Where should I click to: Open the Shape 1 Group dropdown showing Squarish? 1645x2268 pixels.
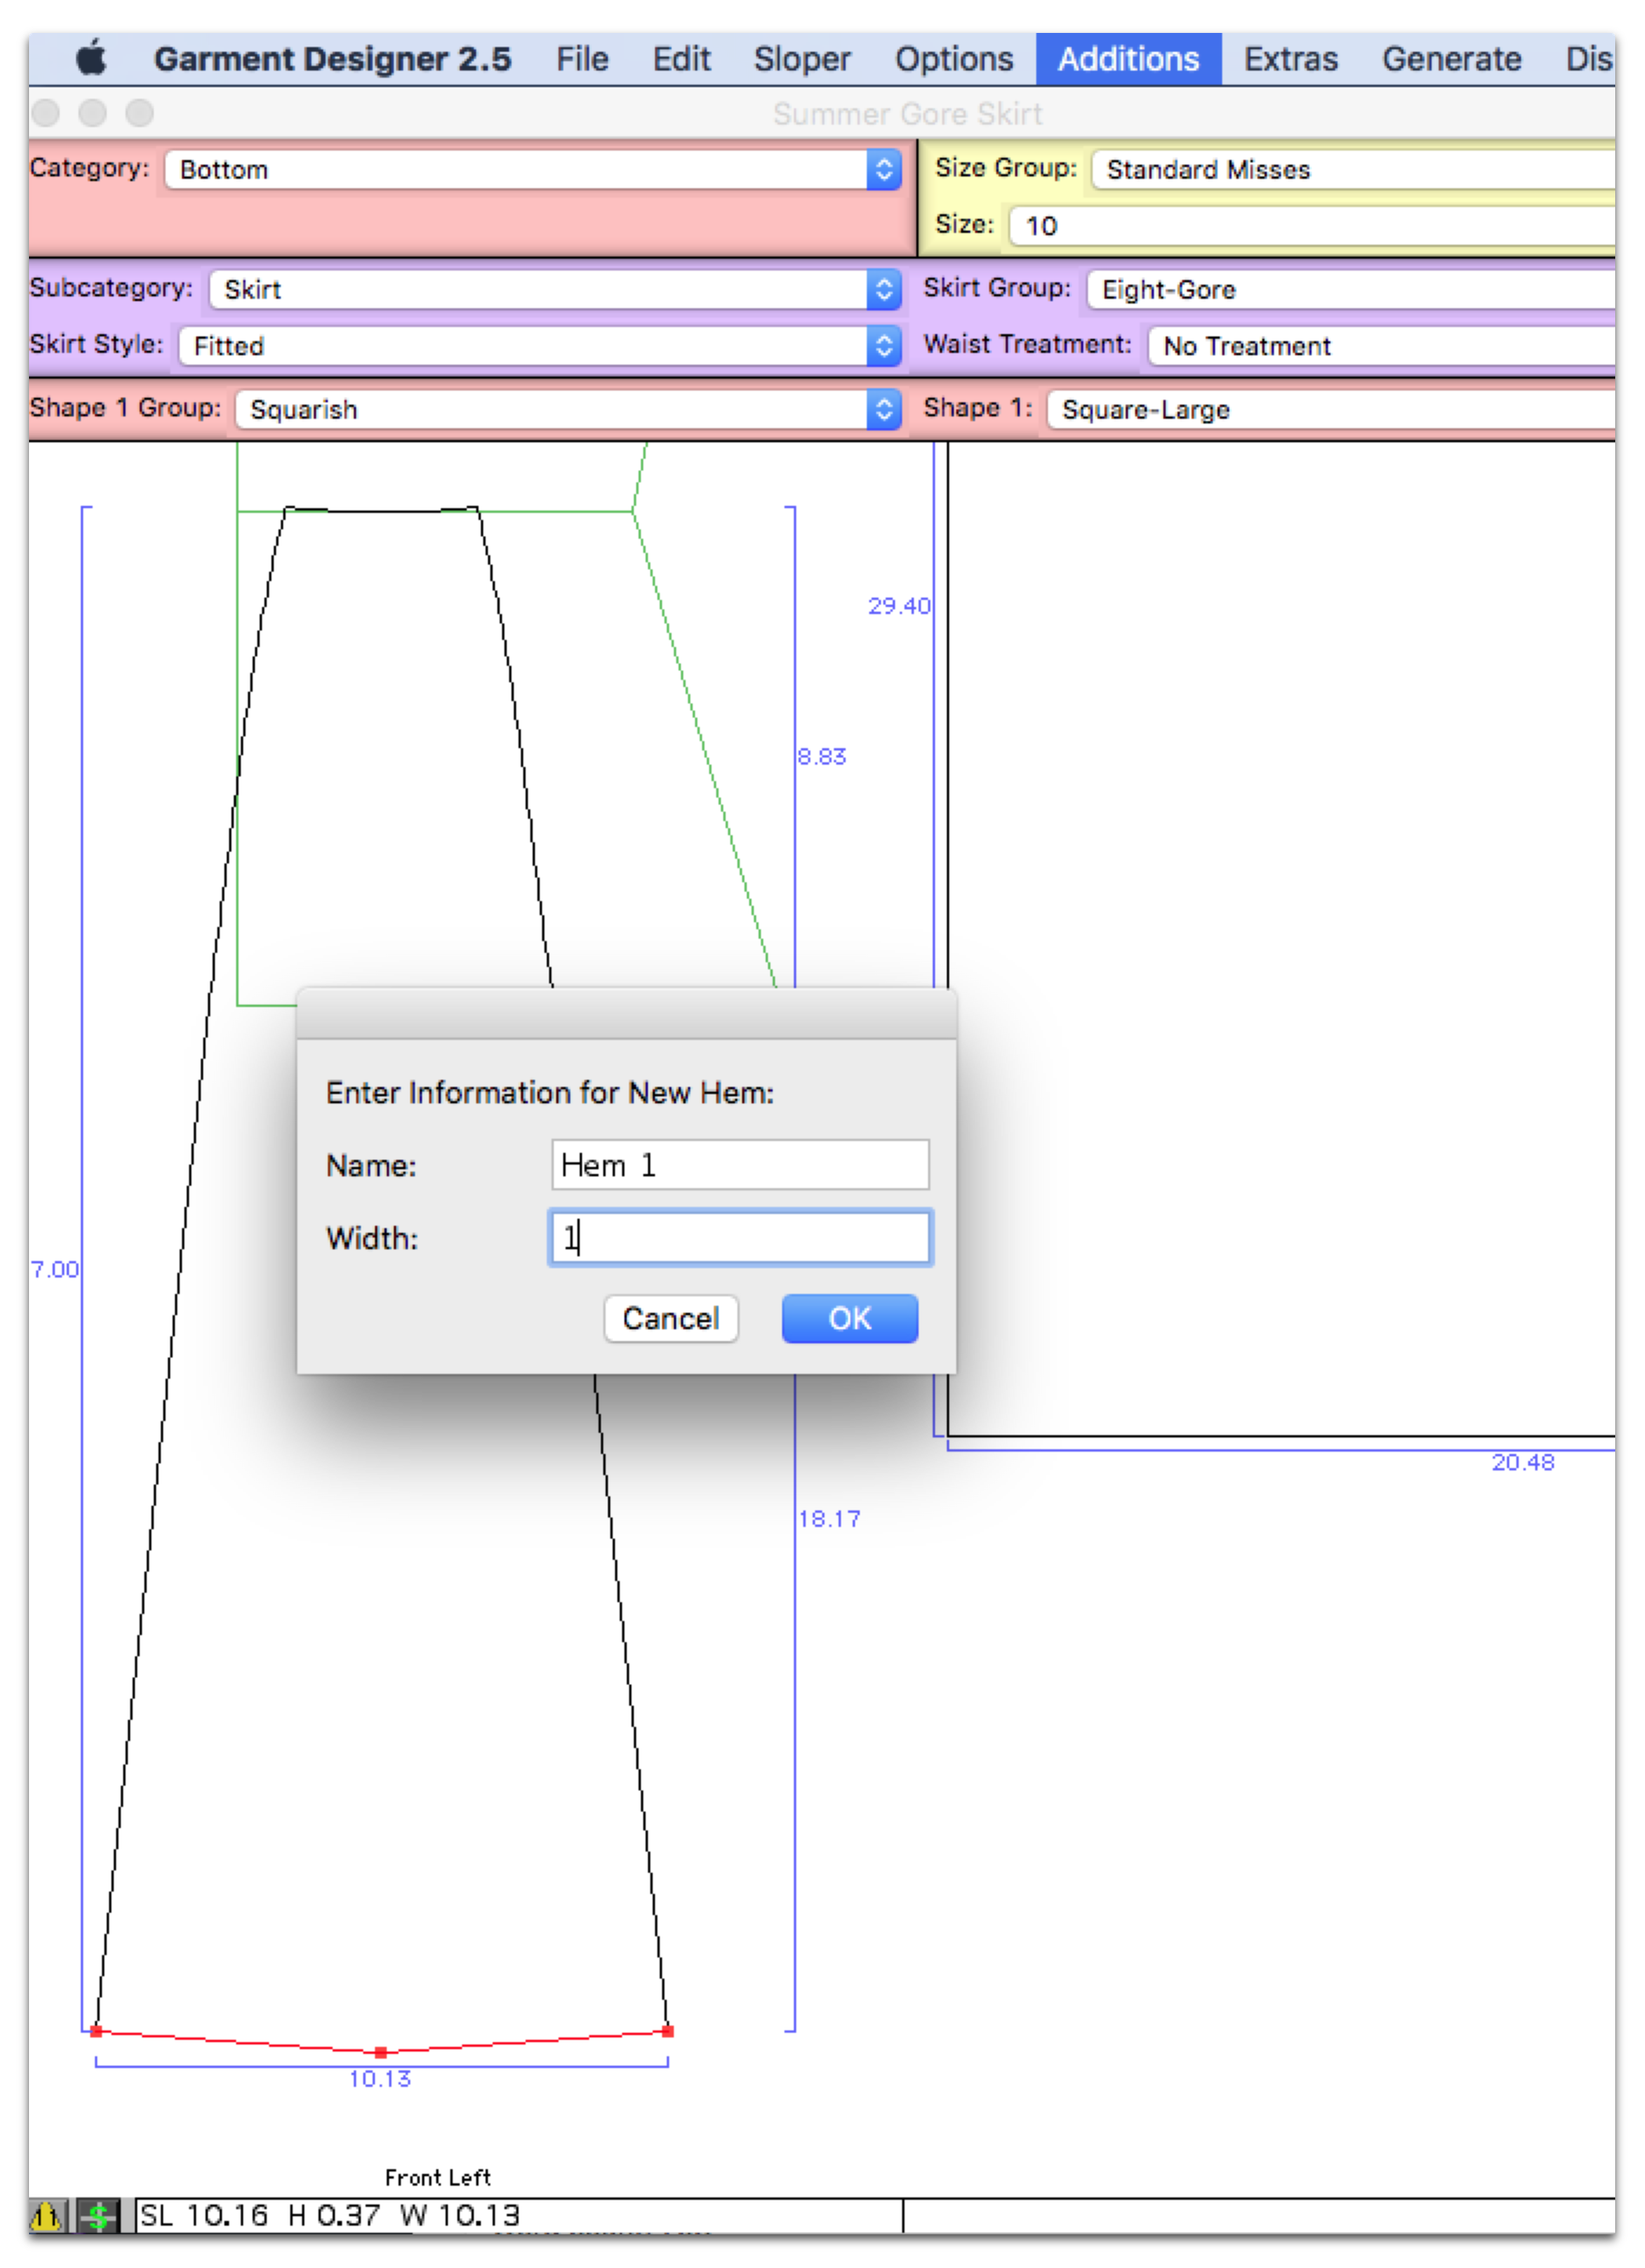[568, 410]
